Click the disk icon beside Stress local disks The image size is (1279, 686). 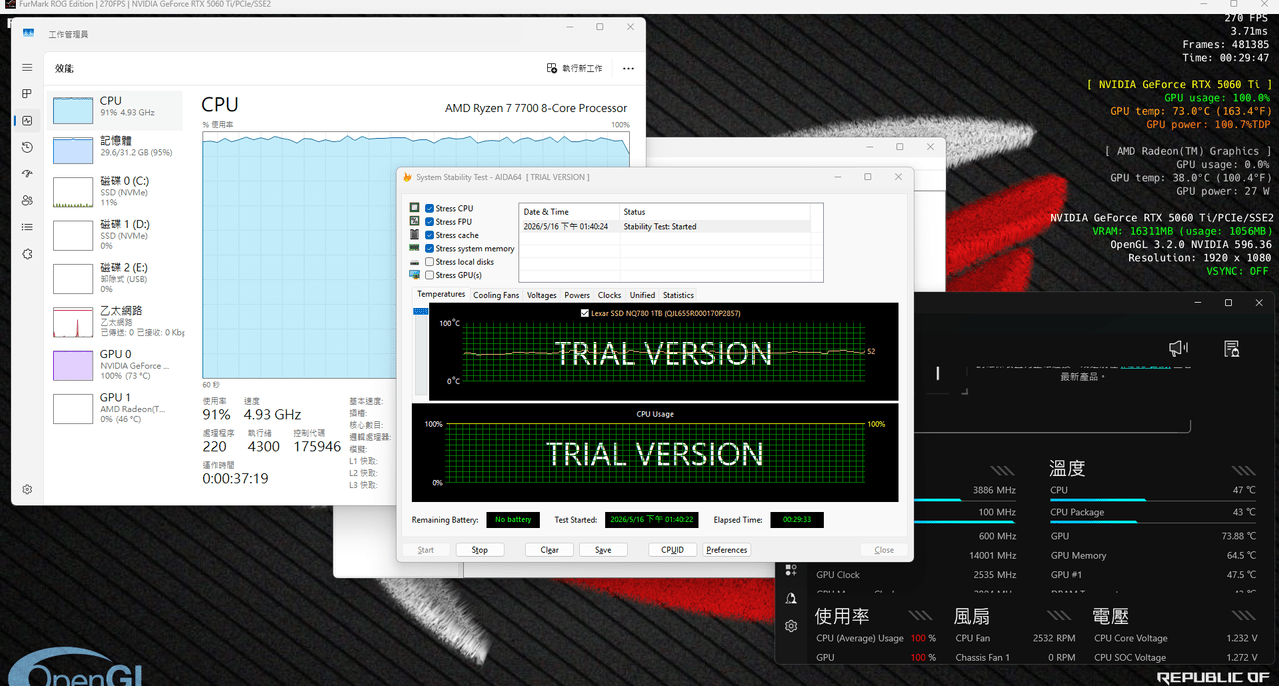[x=415, y=262]
